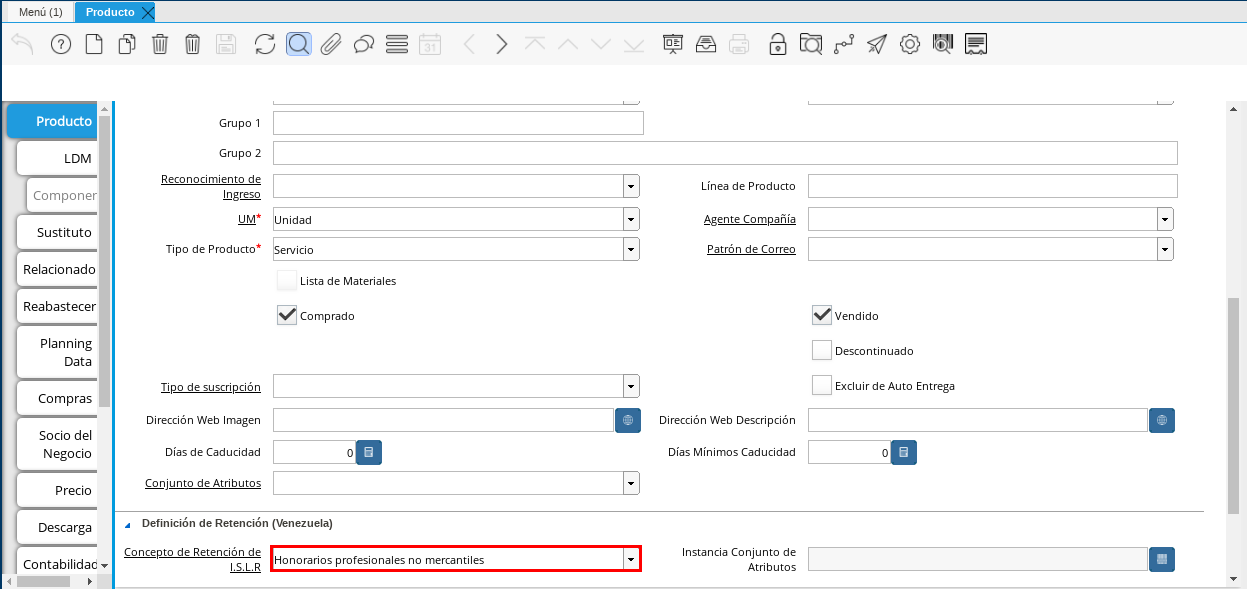Viewport: 1247px width, 589px height.
Task: Open the Socio del Negocio side tab
Action: coord(57,444)
